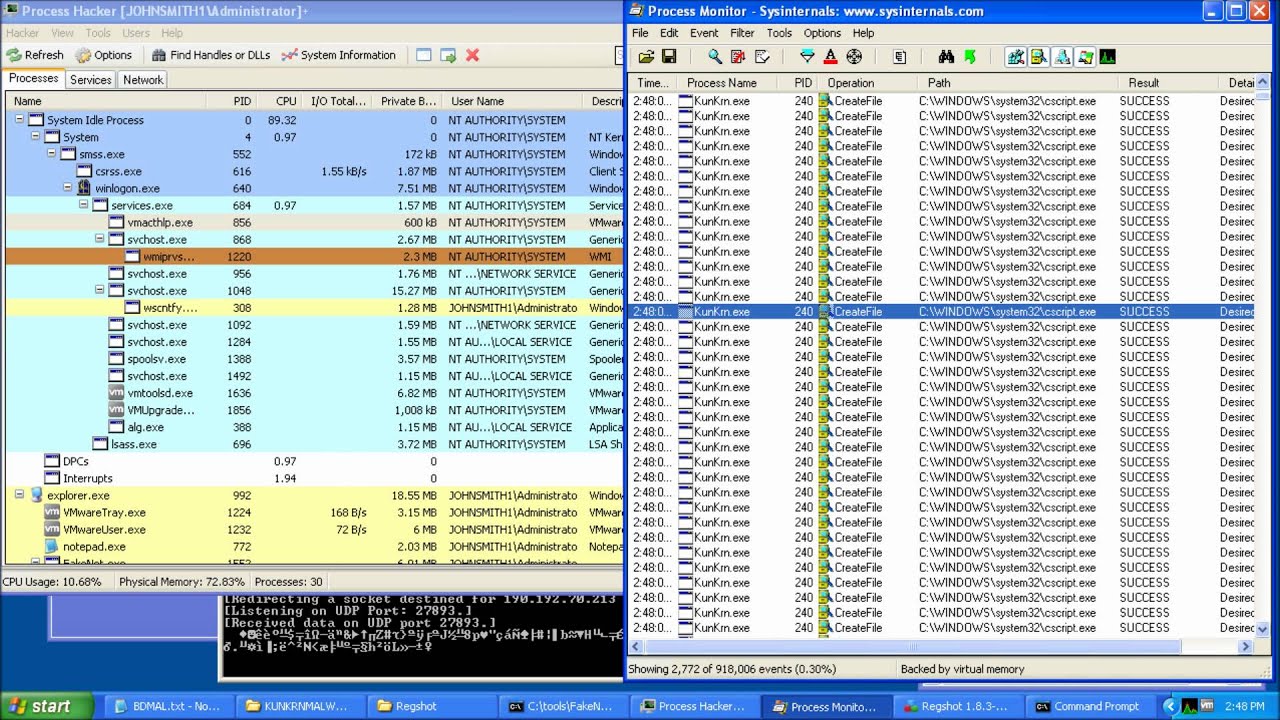Click the crosshair Include Process From Window icon
Image resolution: width=1280 pixels, height=720 pixels.
tap(854, 57)
